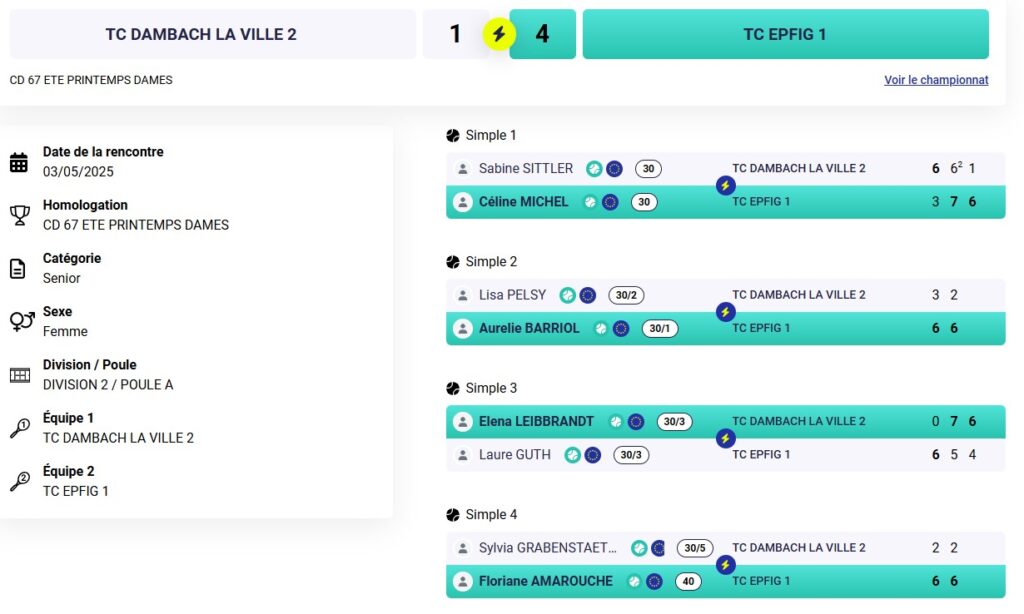Click the yellow lightning icon between the team scores
The image size is (1024, 614).
[x=499, y=35]
